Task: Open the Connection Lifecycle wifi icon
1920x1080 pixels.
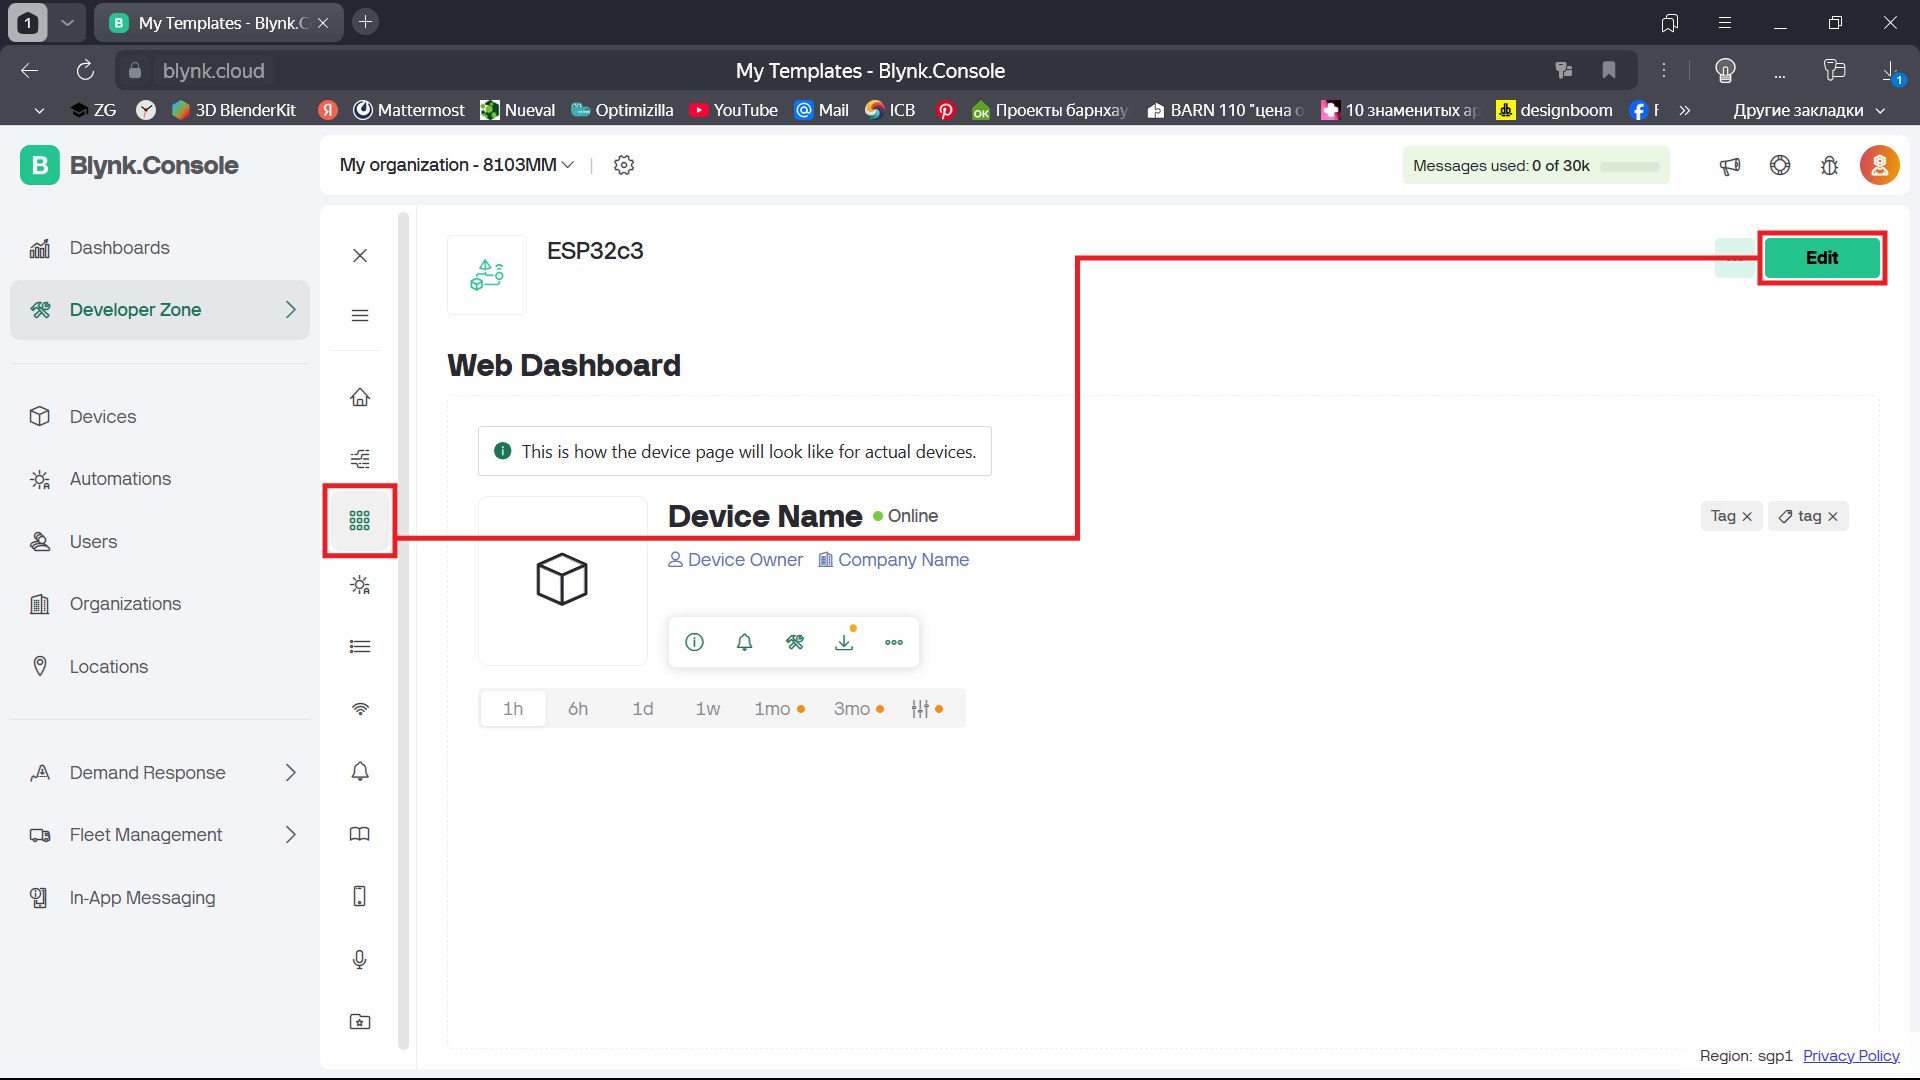Action: (360, 709)
